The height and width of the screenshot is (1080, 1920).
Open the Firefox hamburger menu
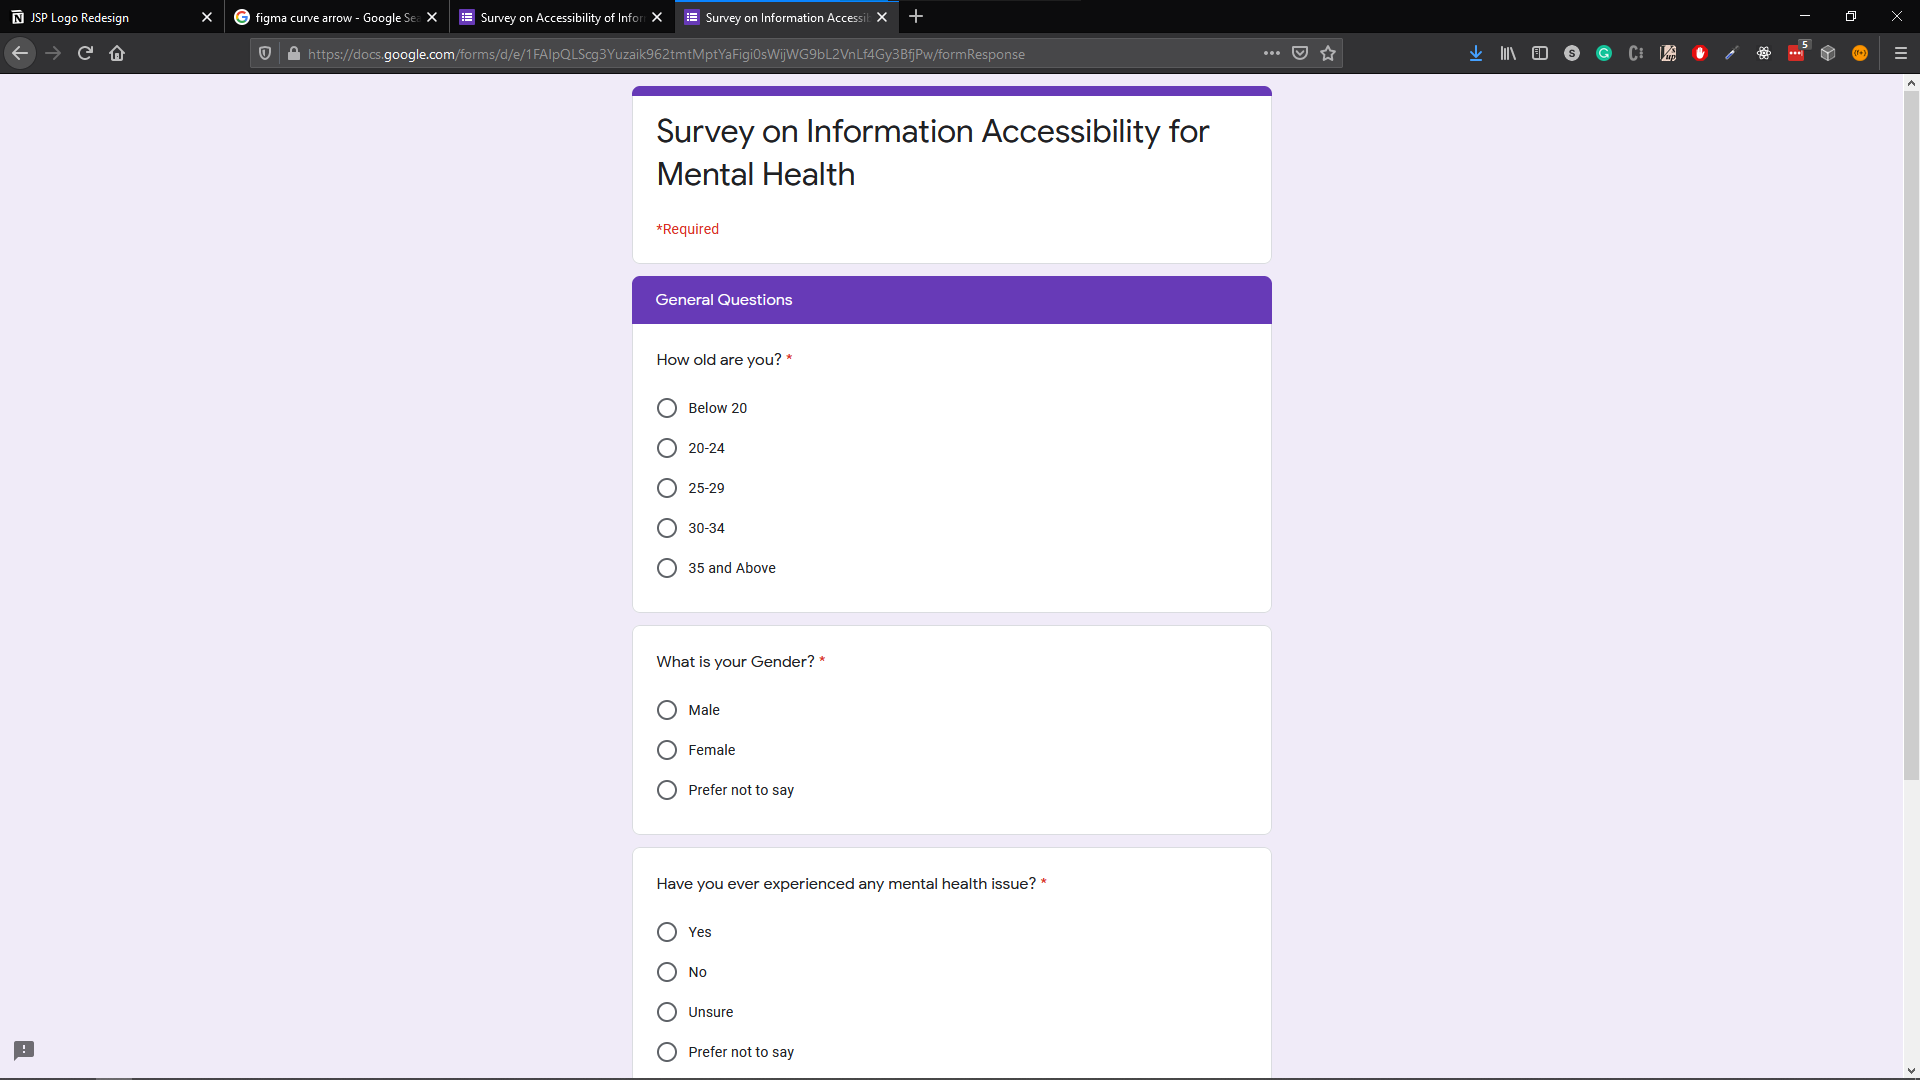coord(1901,53)
